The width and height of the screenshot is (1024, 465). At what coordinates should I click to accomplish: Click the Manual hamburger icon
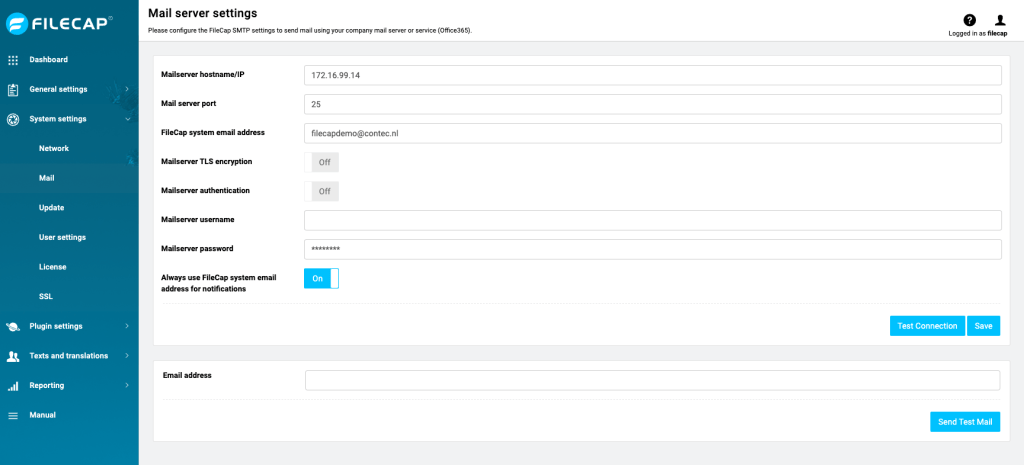(x=12, y=415)
